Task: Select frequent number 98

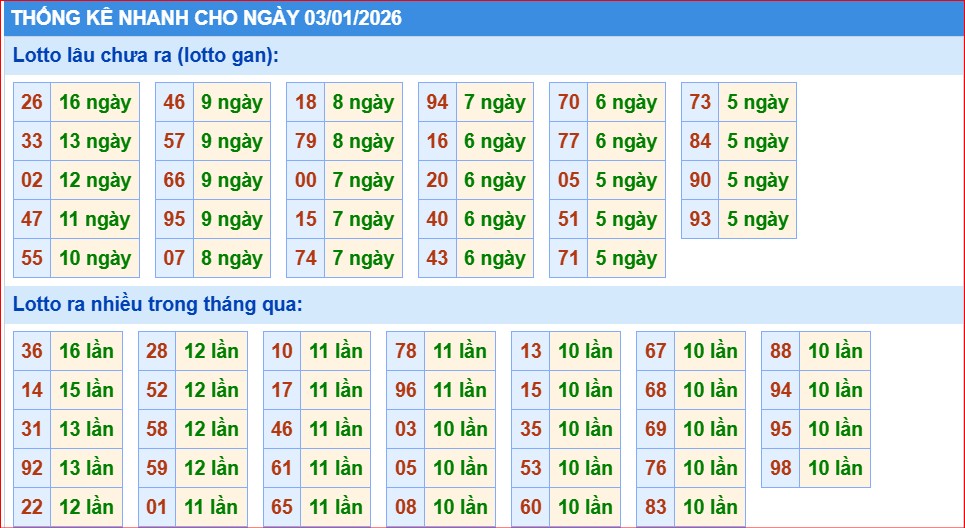Action: coord(781,468)
